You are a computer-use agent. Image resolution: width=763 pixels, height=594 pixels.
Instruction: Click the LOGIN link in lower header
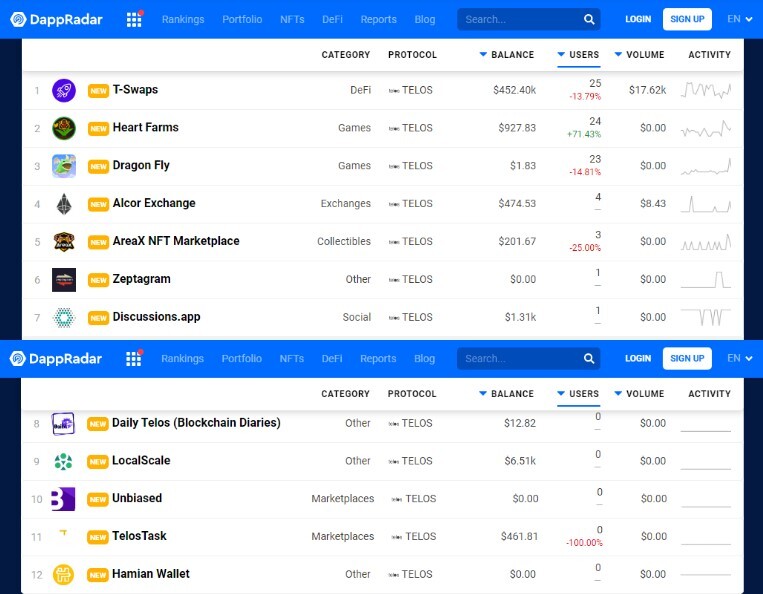[x=638, y=359]
